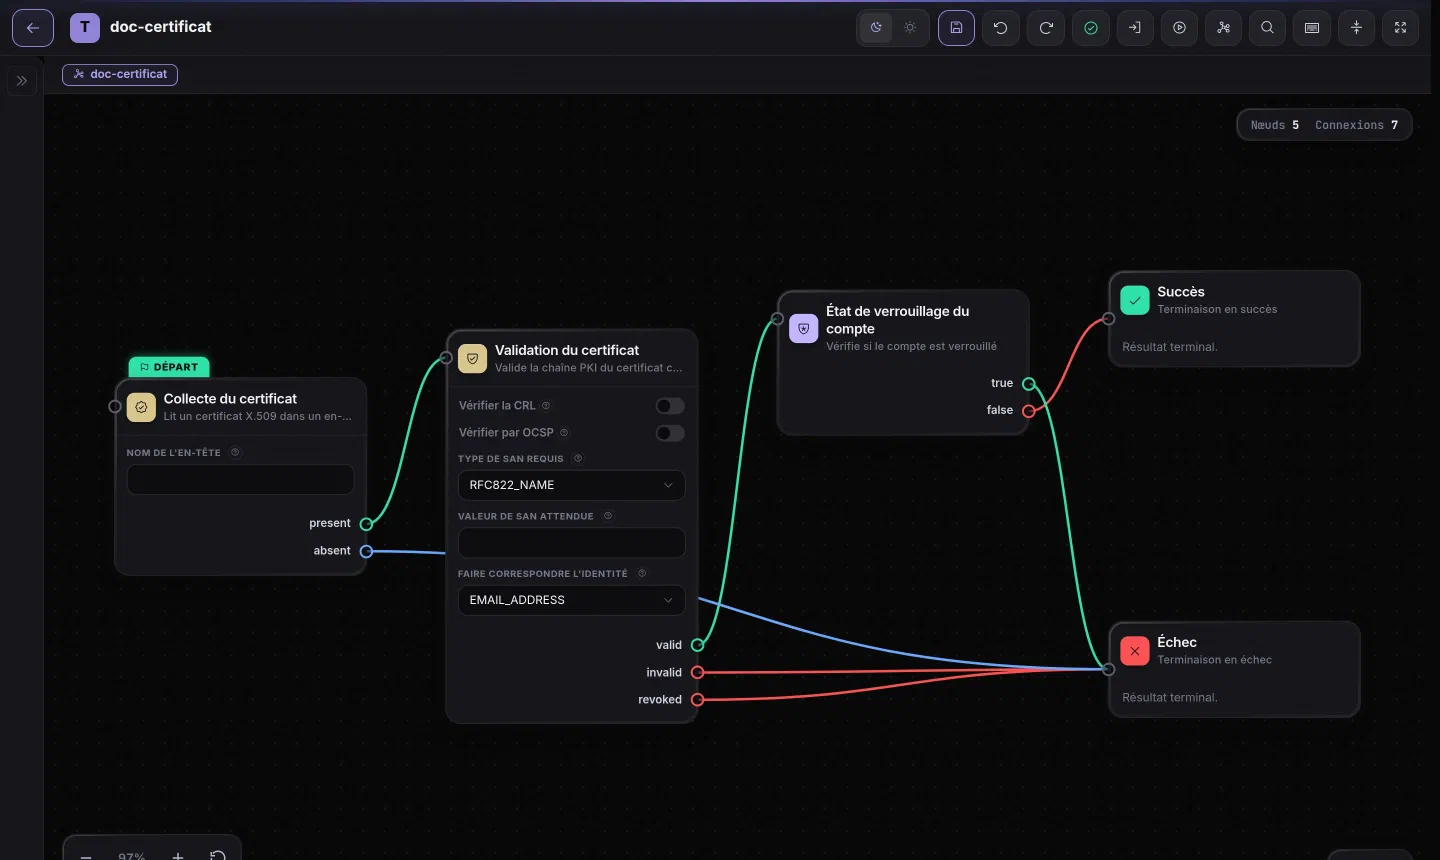Select the doc-certificat breadcrumb tab
Screen dimensions: 1440x860
tap(120, 74)
